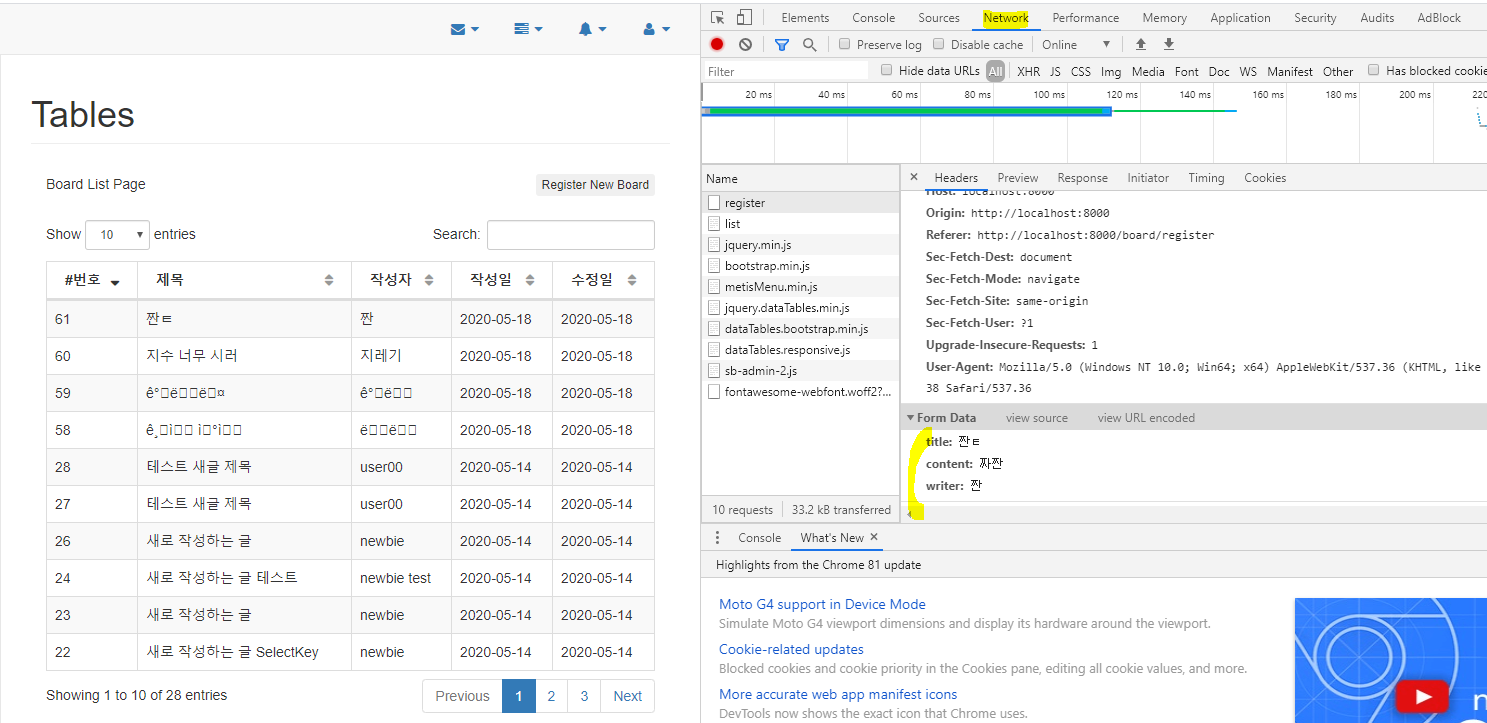The image size is (1487, 723).
Task: Open the Response tab of the request
Action: pyautogui.click(x=1082, y=177)
